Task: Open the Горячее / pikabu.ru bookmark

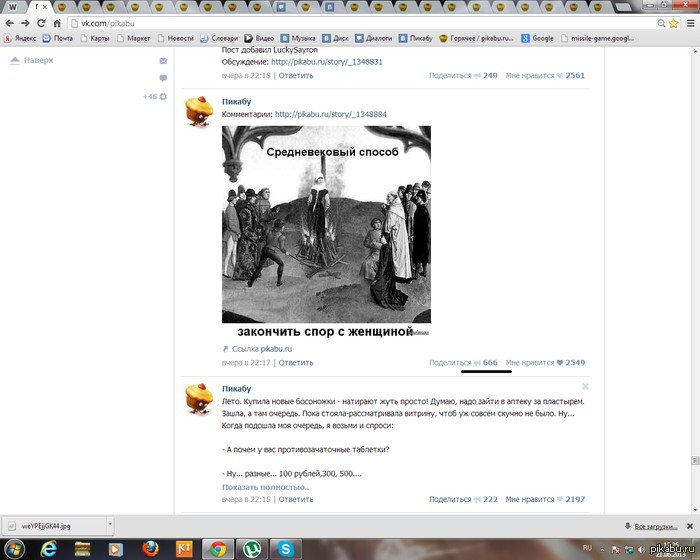Action: [x=476, y=38]
